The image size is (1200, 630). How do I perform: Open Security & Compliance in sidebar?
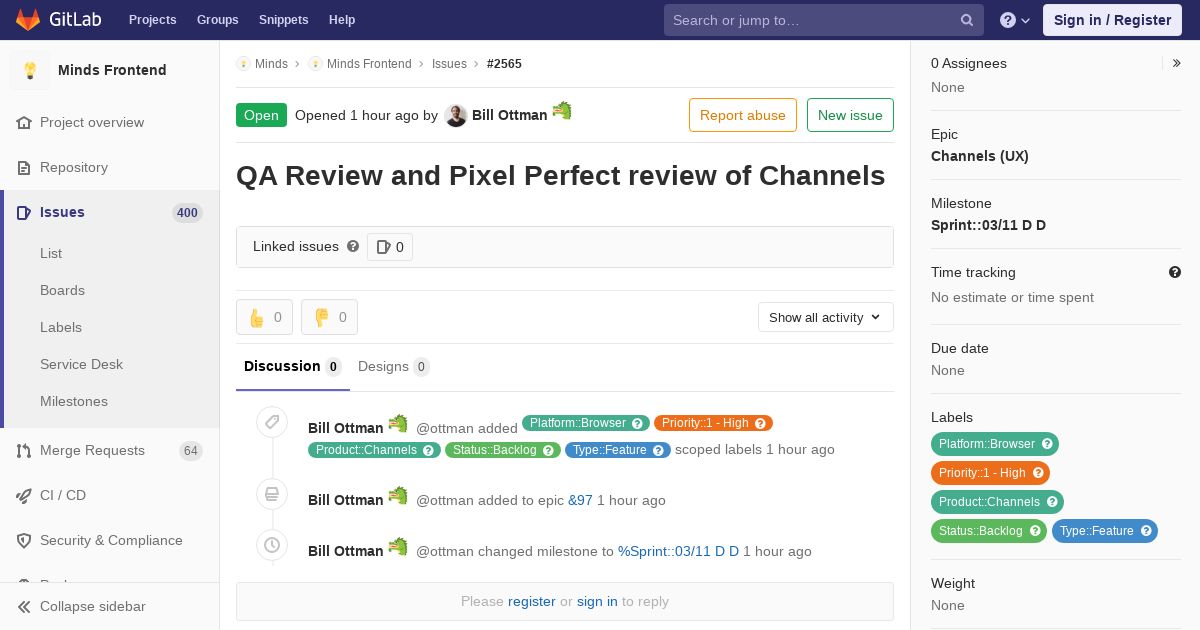[x=111, y=540]
